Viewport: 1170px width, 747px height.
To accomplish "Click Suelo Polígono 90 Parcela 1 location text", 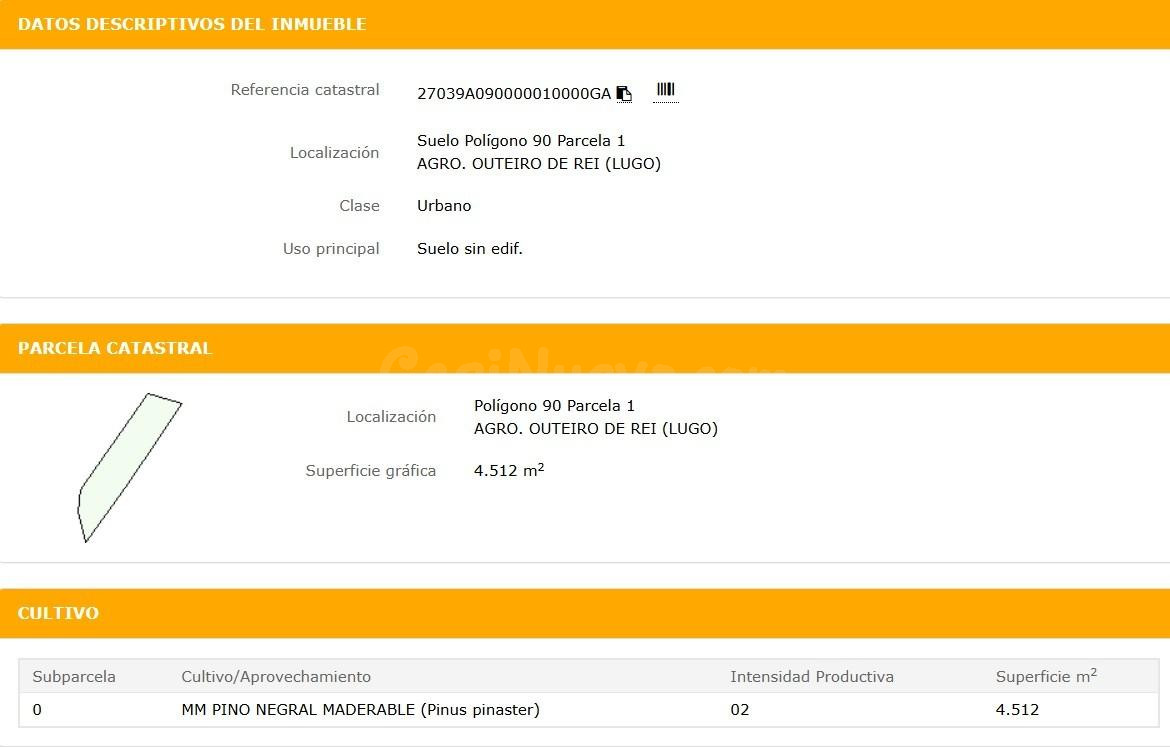I will [x=521, y=141].
